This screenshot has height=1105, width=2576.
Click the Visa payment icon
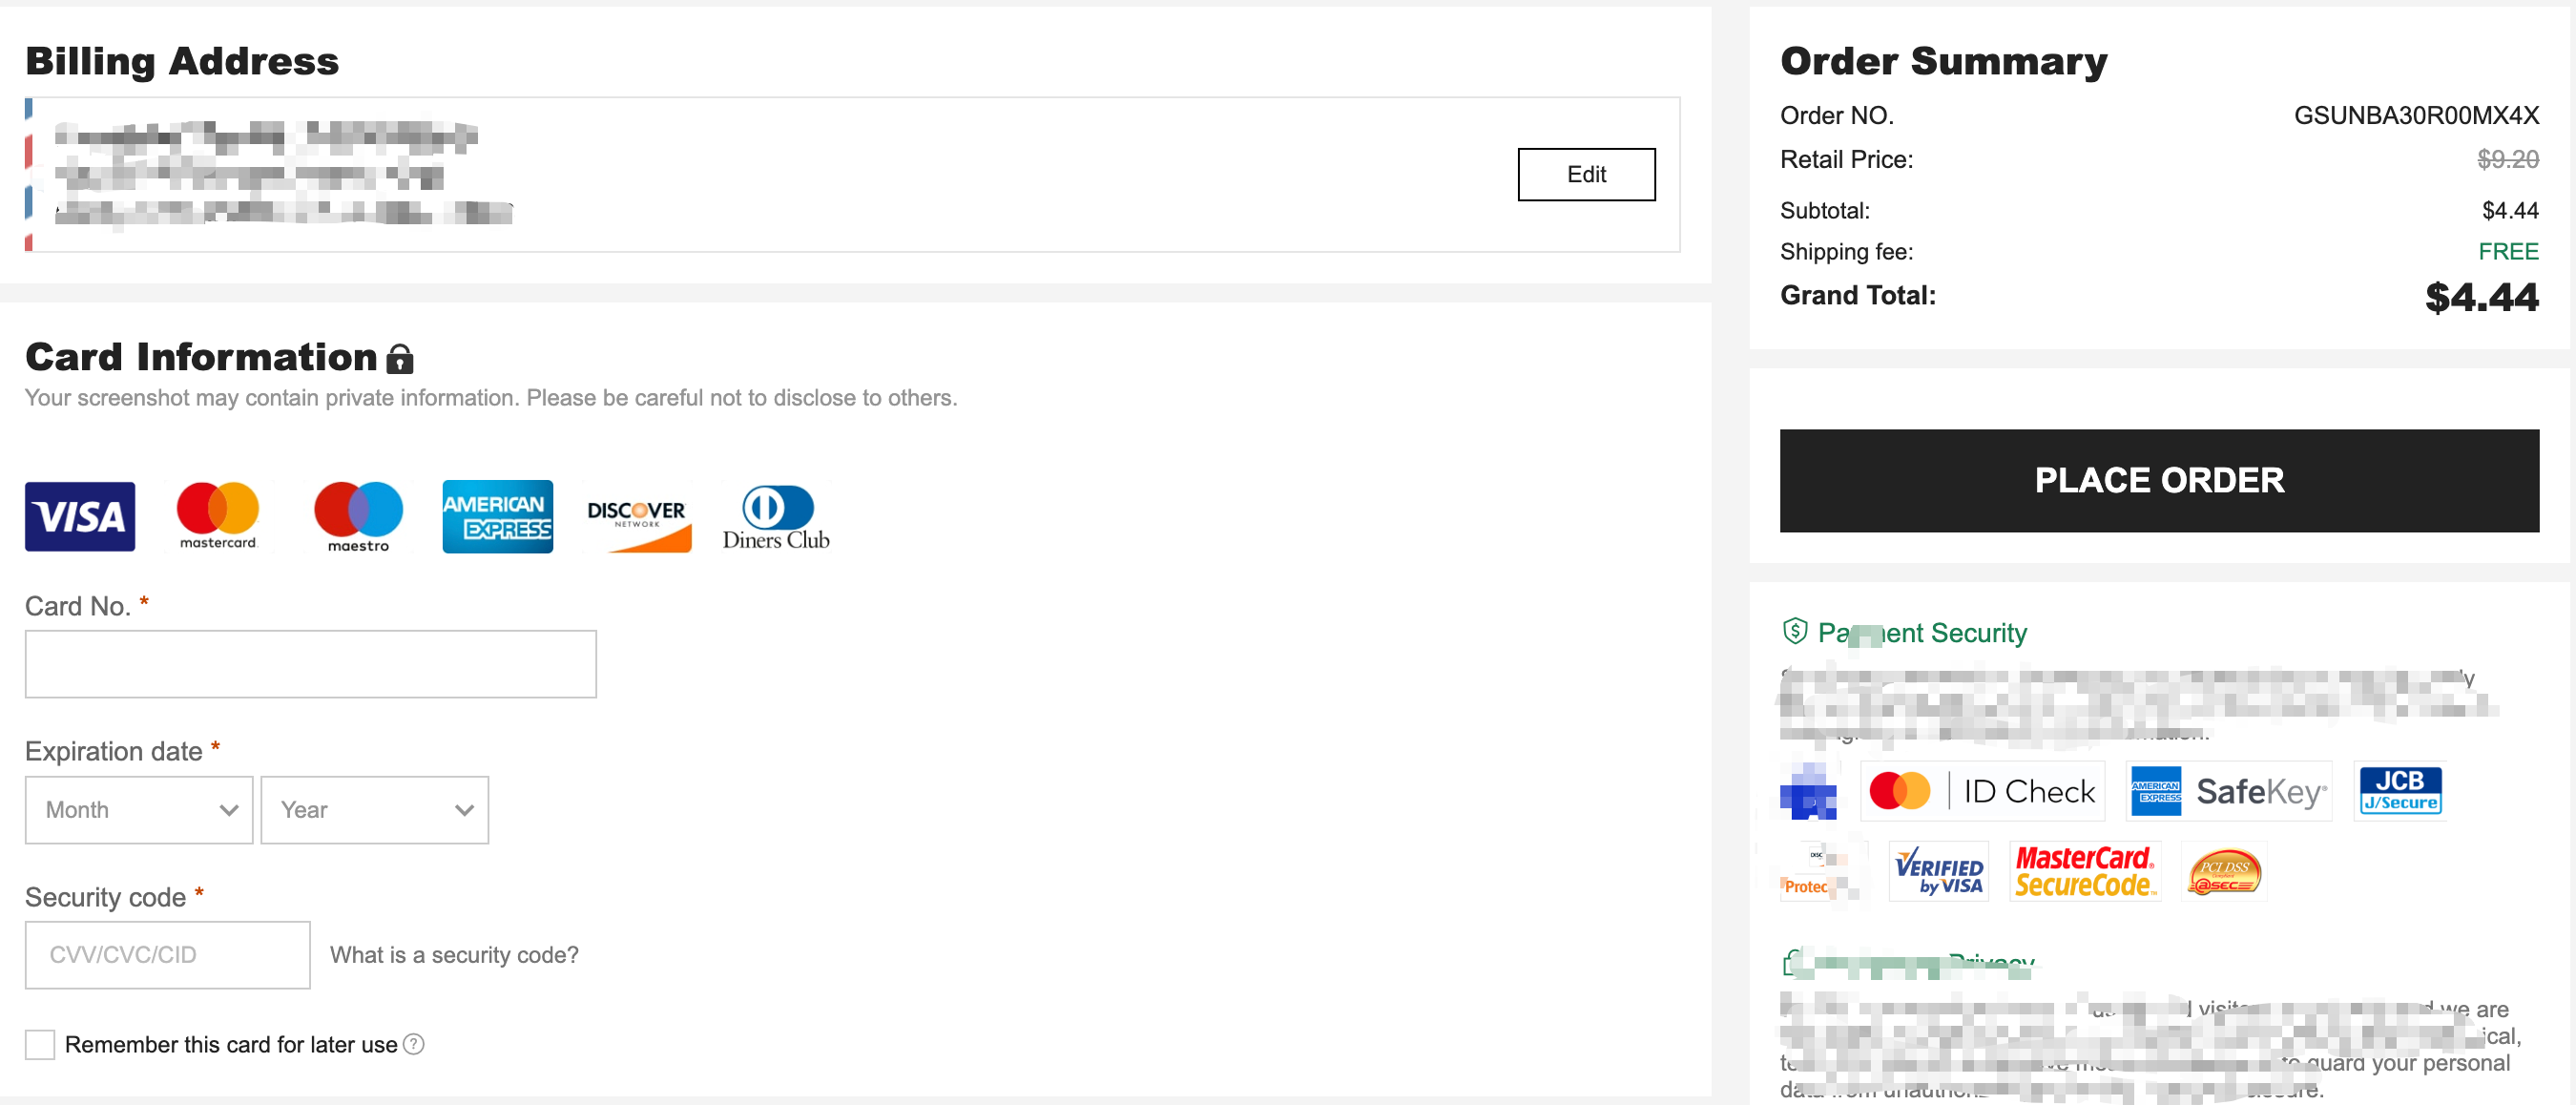tap(79, 516)
